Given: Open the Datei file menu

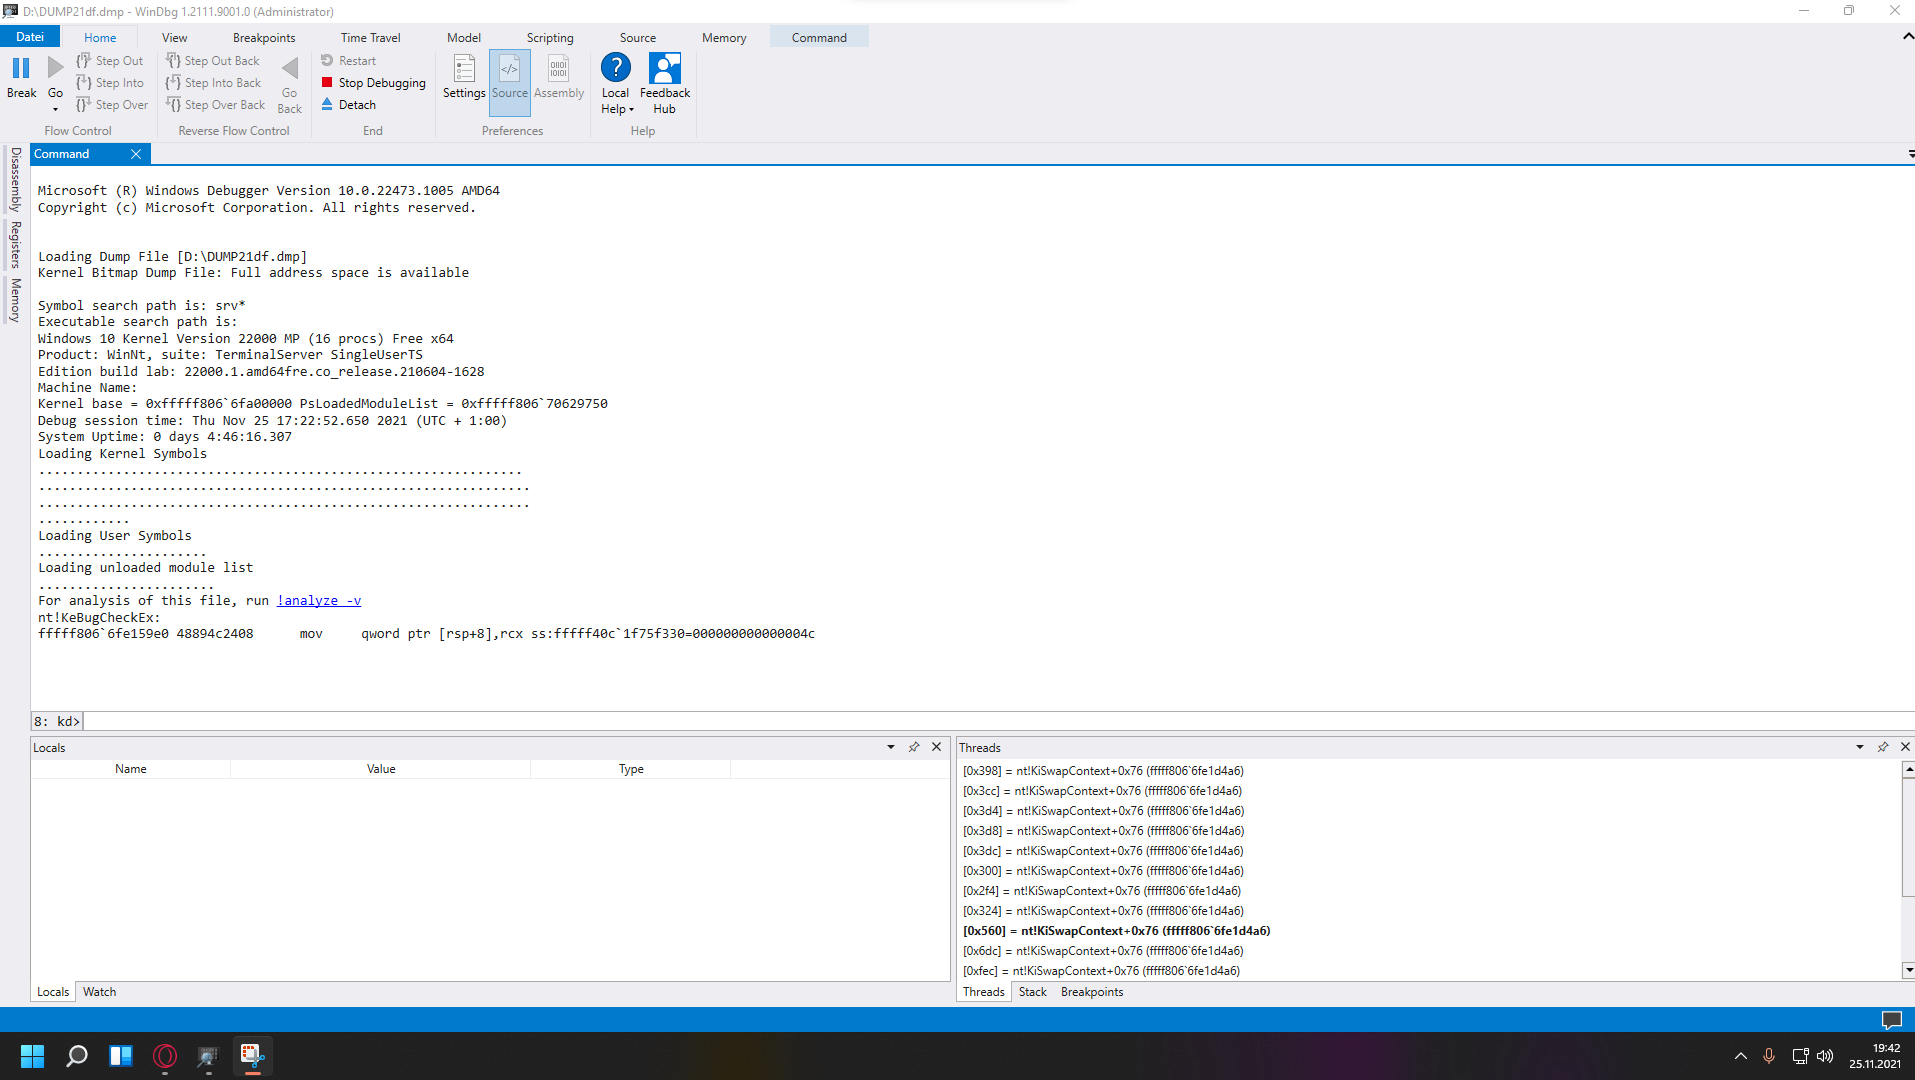Looking at the screenshot, I should [30, 37].
